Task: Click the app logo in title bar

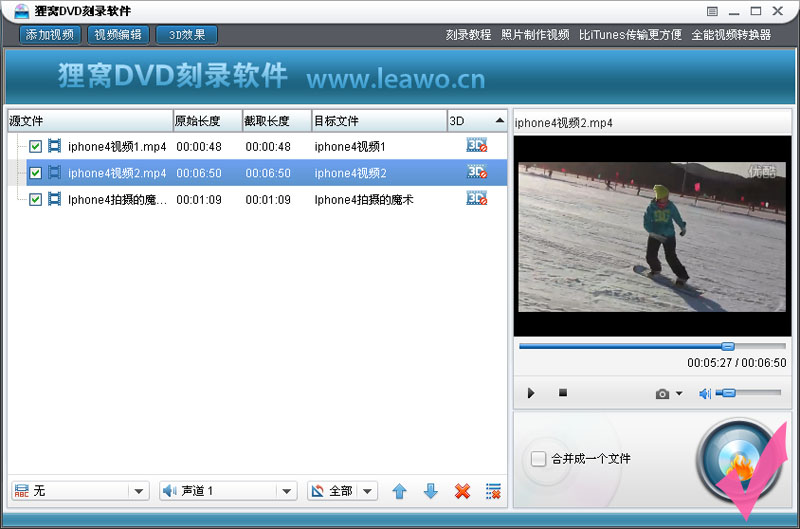Action: (x=22, y=11)
